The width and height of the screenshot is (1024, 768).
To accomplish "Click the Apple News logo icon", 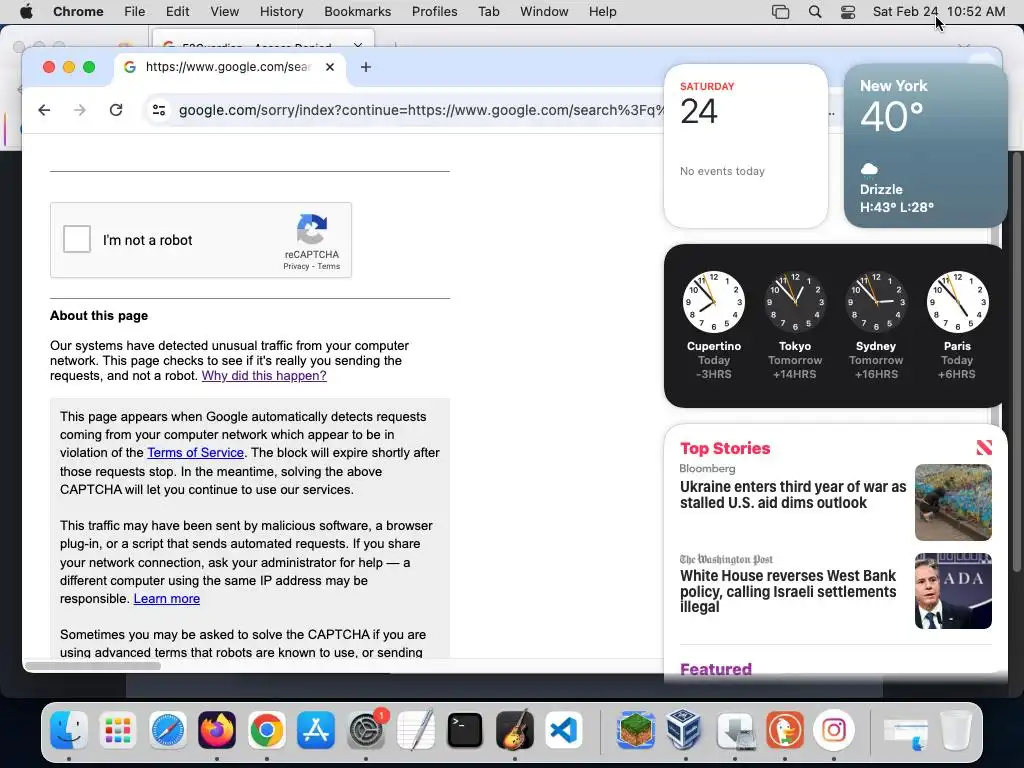I will tap(984, 447).
